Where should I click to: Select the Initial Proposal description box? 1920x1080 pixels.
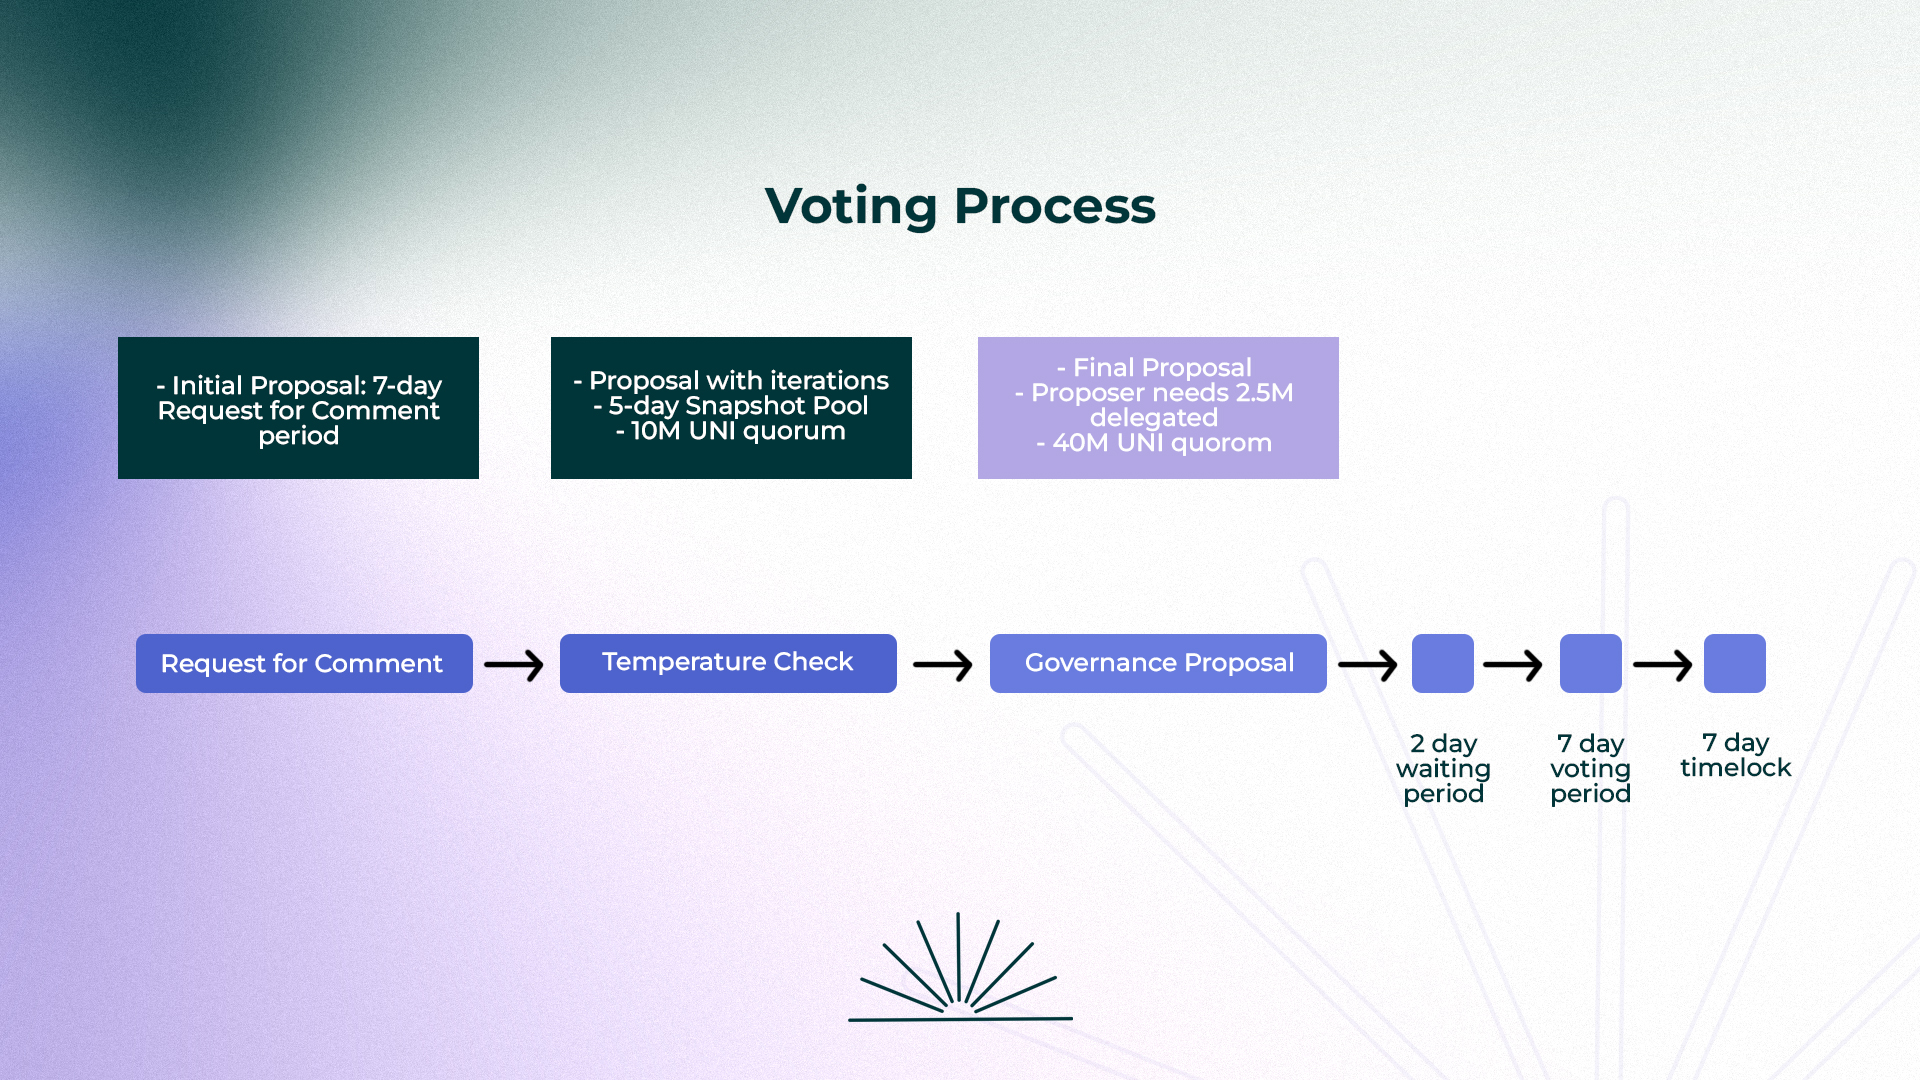click(x=298, y=407)
